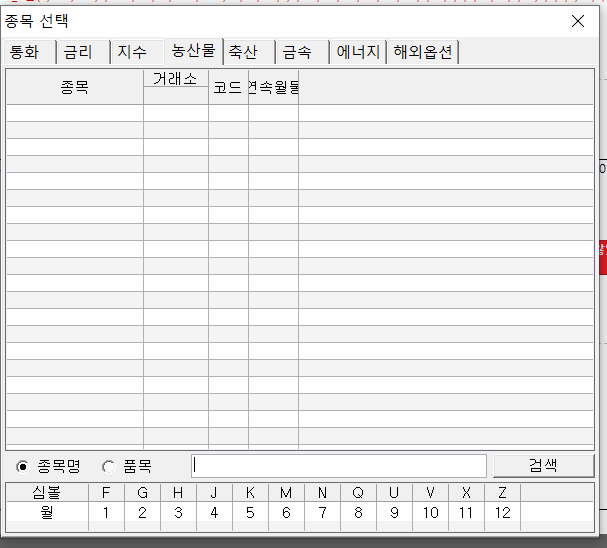Viewport: 607px width, 548px height.
Task: Select month symbol F cell
Action: click(x=106, y=493)
